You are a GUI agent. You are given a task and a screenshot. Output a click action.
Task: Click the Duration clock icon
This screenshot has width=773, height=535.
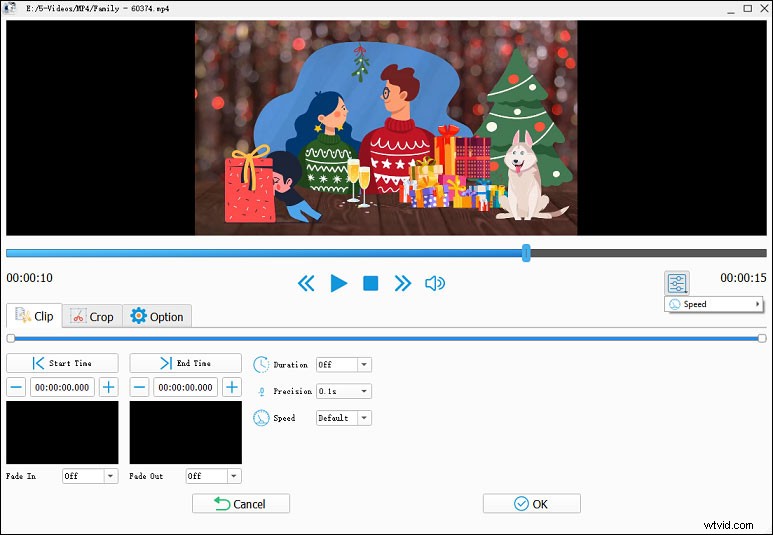261,364
